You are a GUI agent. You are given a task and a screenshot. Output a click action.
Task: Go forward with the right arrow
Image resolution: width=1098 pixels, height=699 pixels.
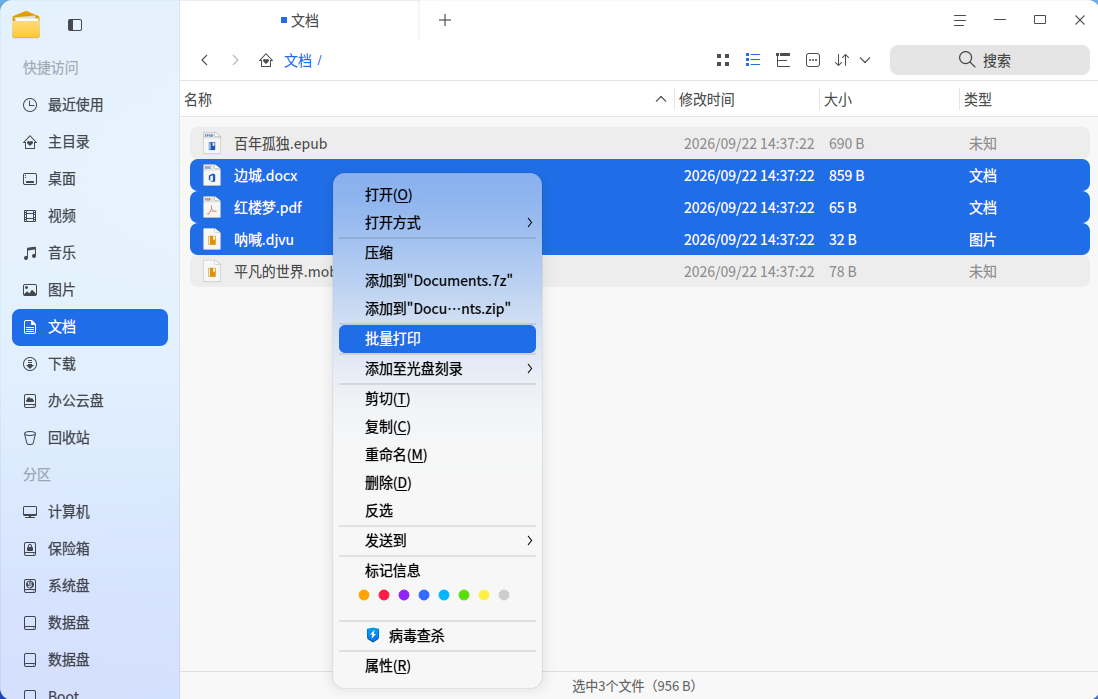coord(235,60)
